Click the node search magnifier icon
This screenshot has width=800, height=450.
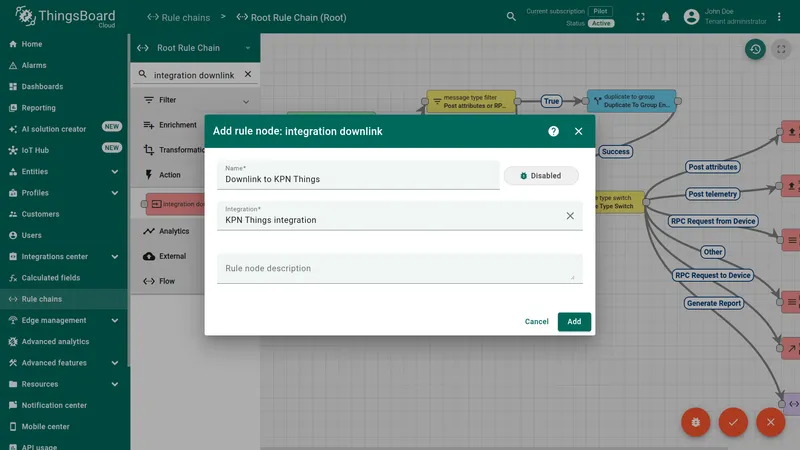pyautogui.click(x=142, y=74)
